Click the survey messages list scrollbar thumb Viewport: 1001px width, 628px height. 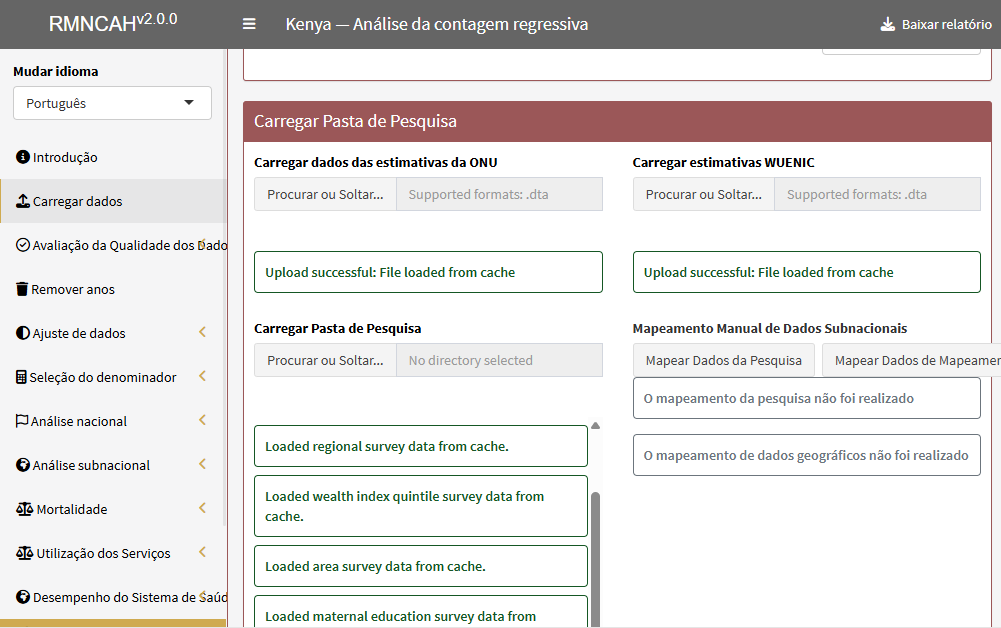[x=596, y=559]
